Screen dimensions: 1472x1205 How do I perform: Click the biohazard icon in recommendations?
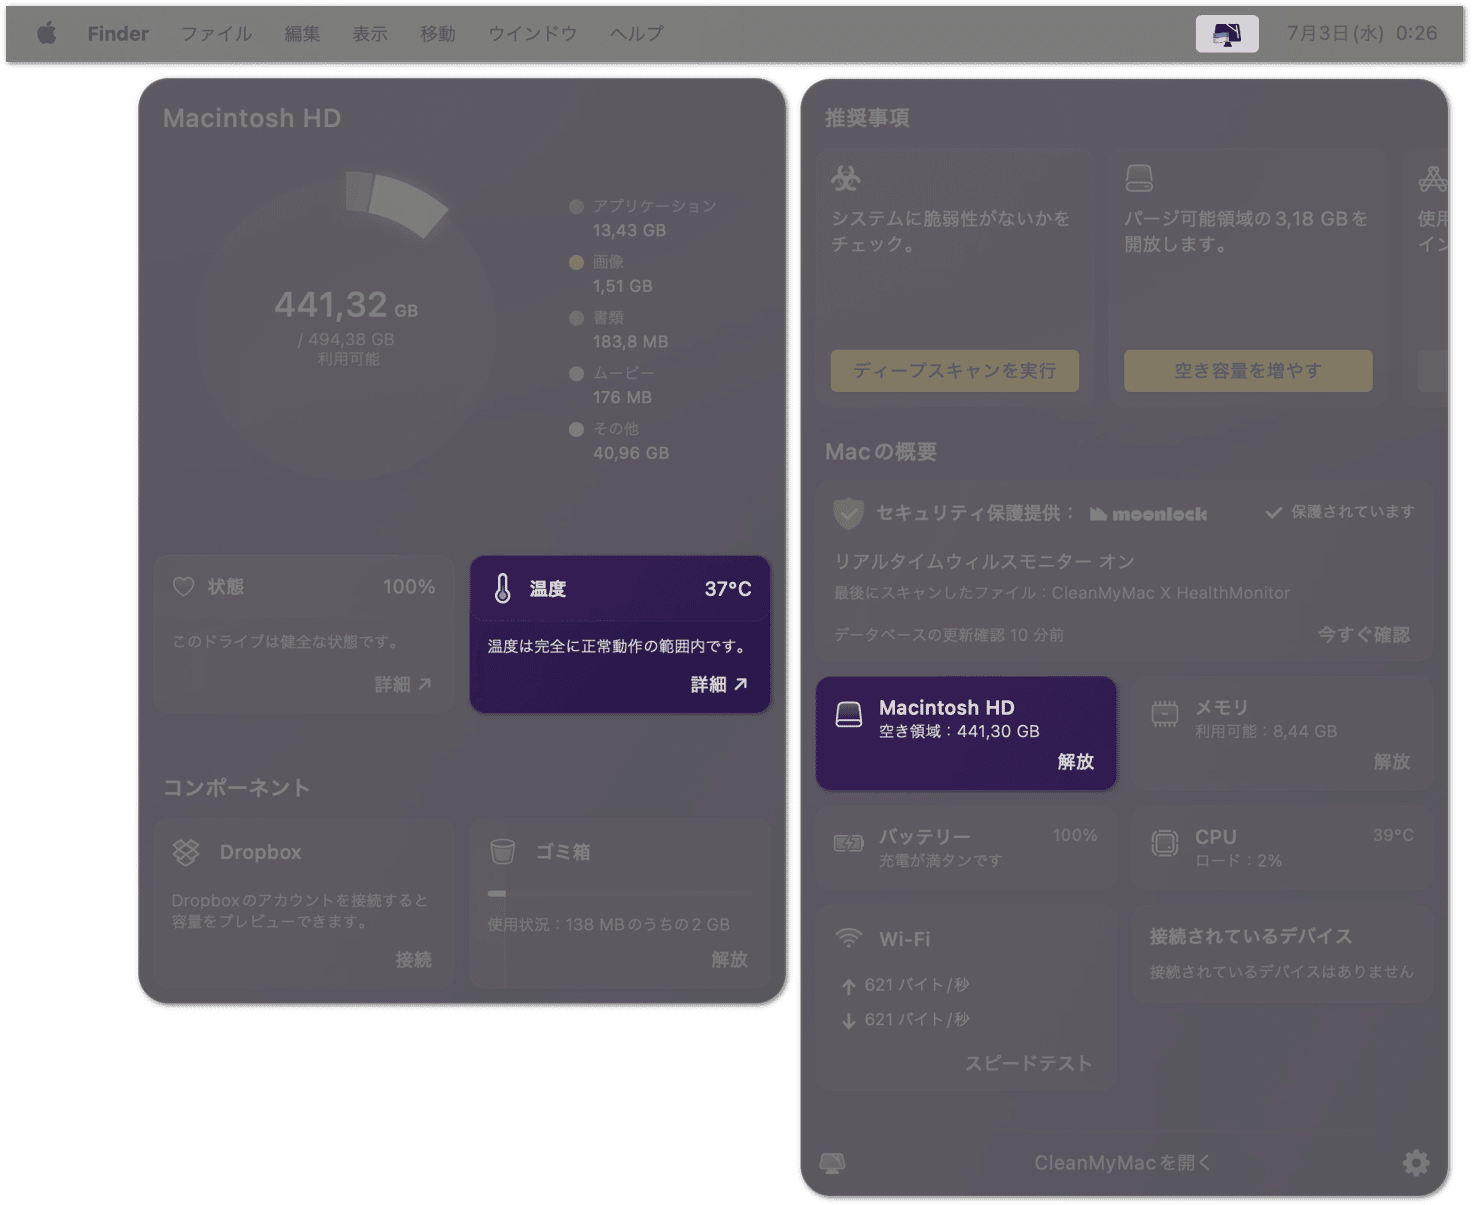tap(846, 179)
